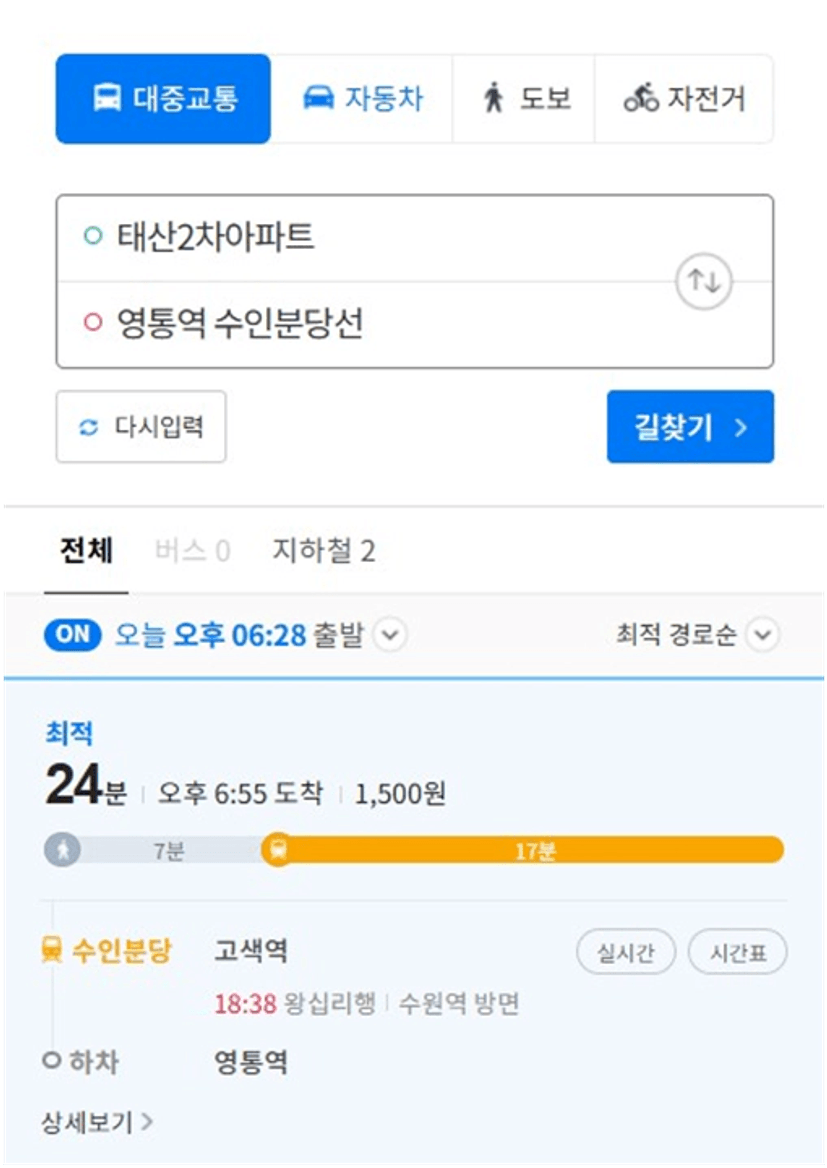Click the 실시간 real-time button
827x1168 pixels.
point(626,952)
